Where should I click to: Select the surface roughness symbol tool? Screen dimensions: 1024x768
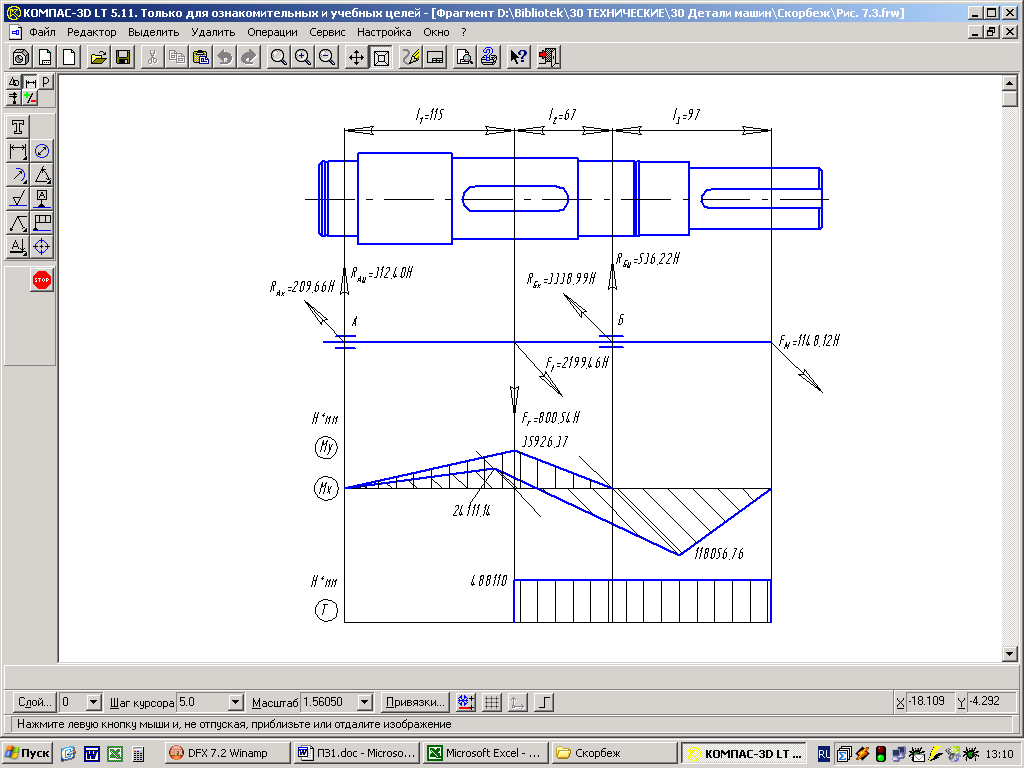18,199
